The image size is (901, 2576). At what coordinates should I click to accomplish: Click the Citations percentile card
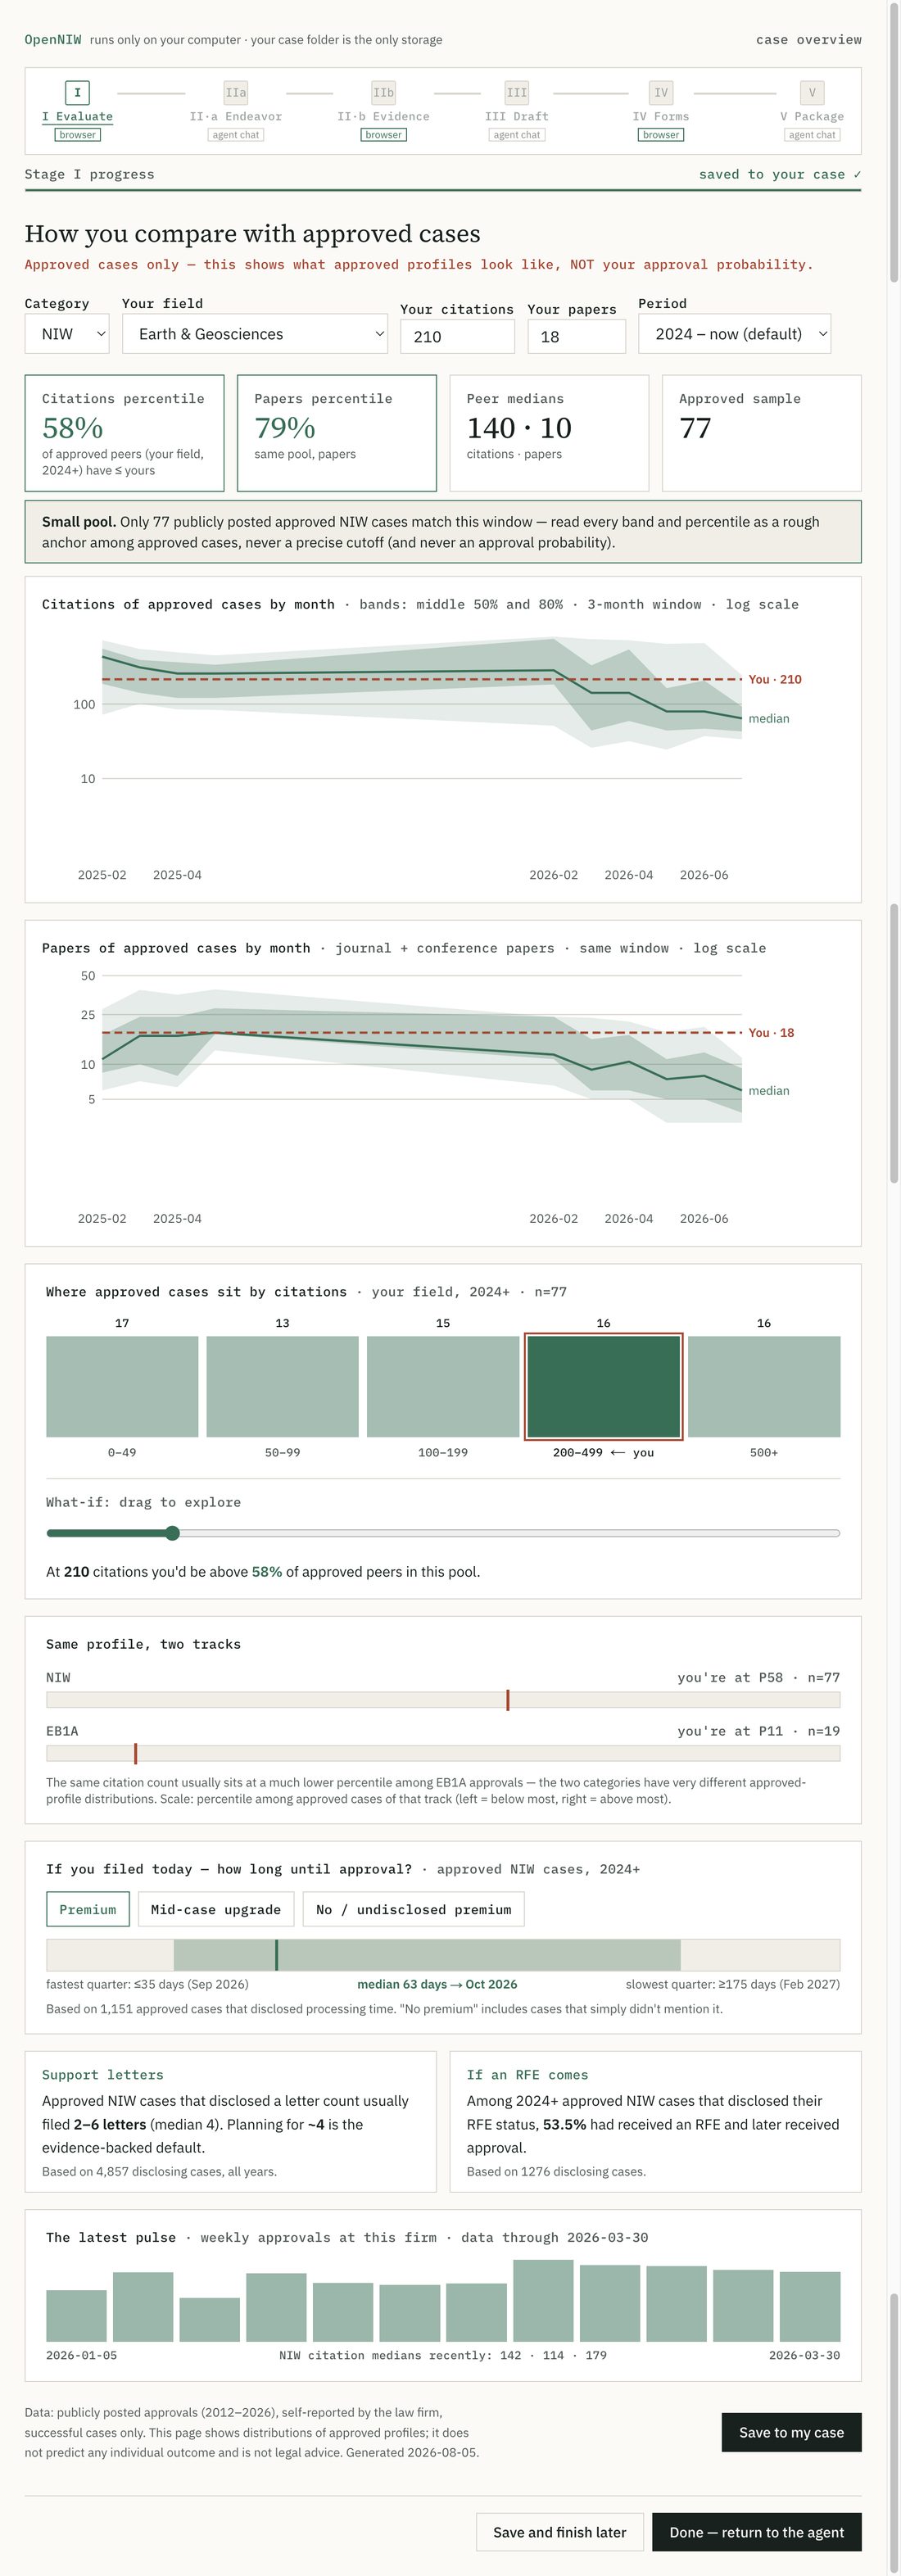pos(125,433)
